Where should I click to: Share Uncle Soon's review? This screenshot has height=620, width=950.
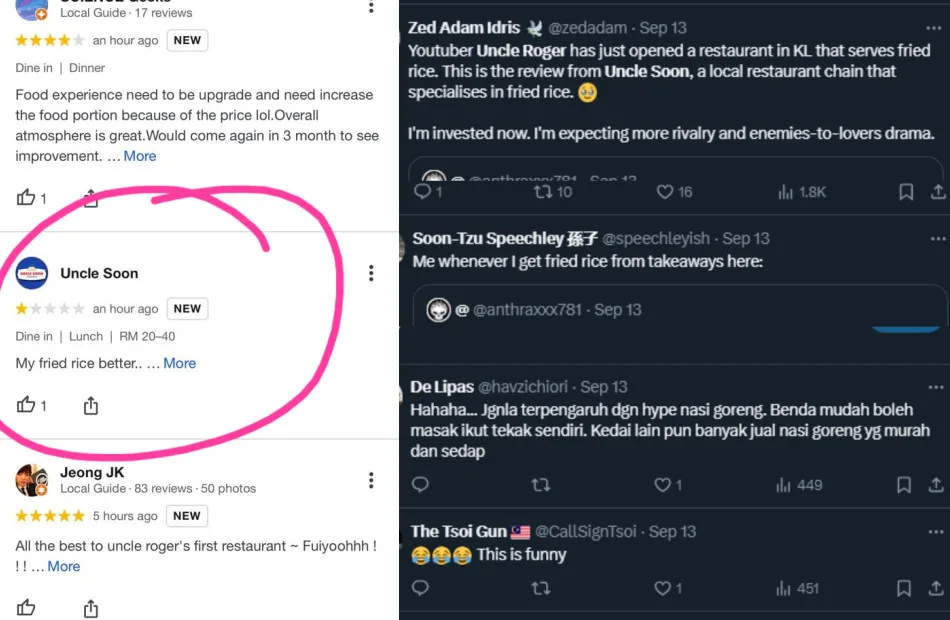click(x=91, y=405)
